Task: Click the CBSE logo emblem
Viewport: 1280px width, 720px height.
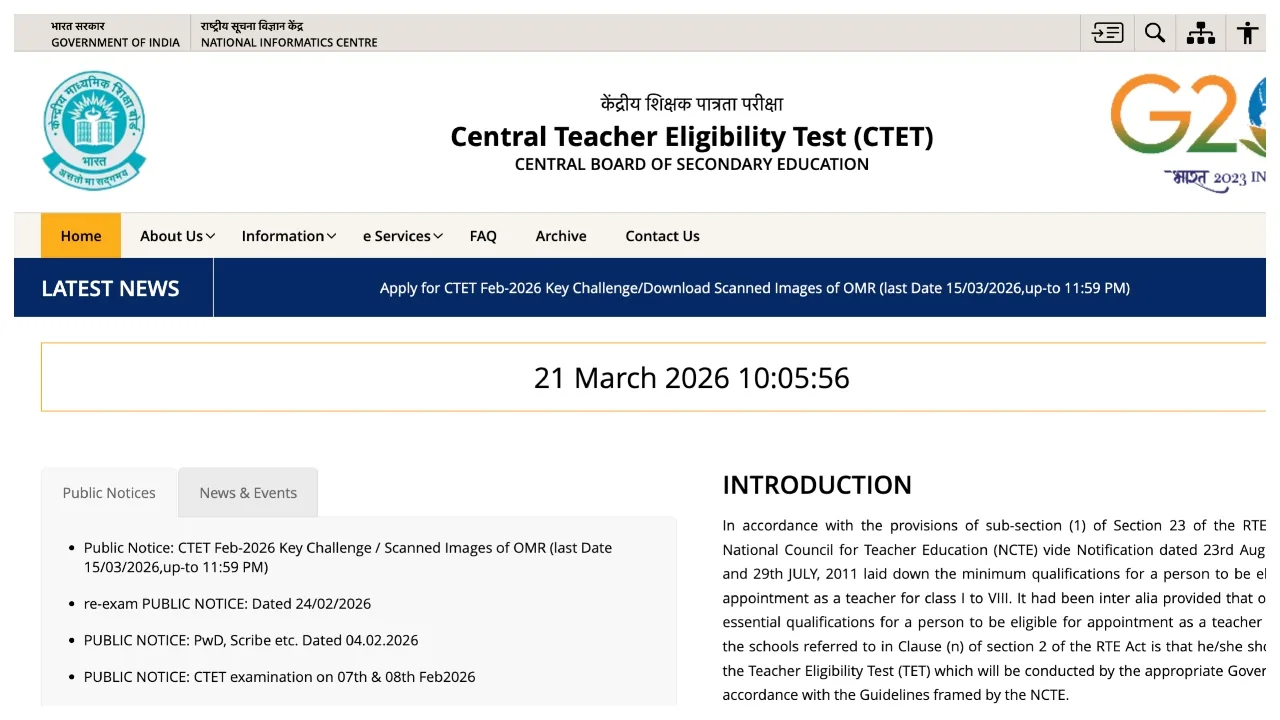Action: 94,131
